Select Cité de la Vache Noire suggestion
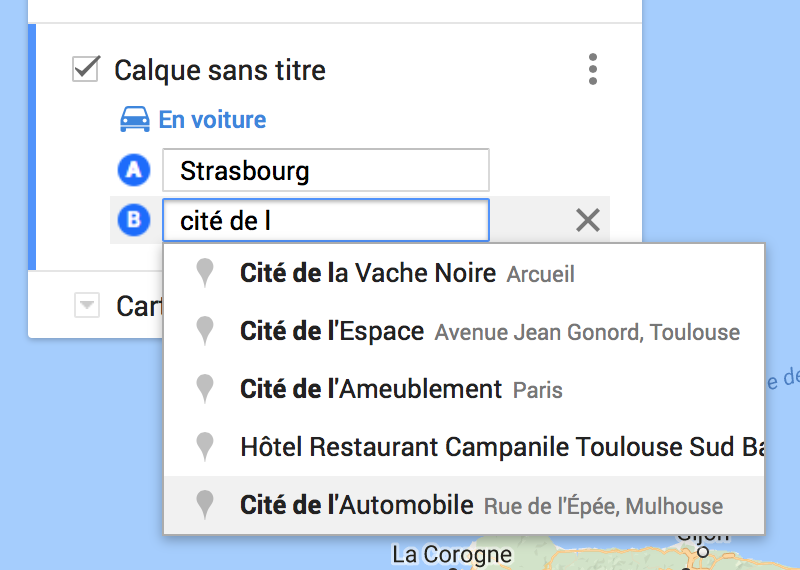800x570 pixels. coord(464,273)
